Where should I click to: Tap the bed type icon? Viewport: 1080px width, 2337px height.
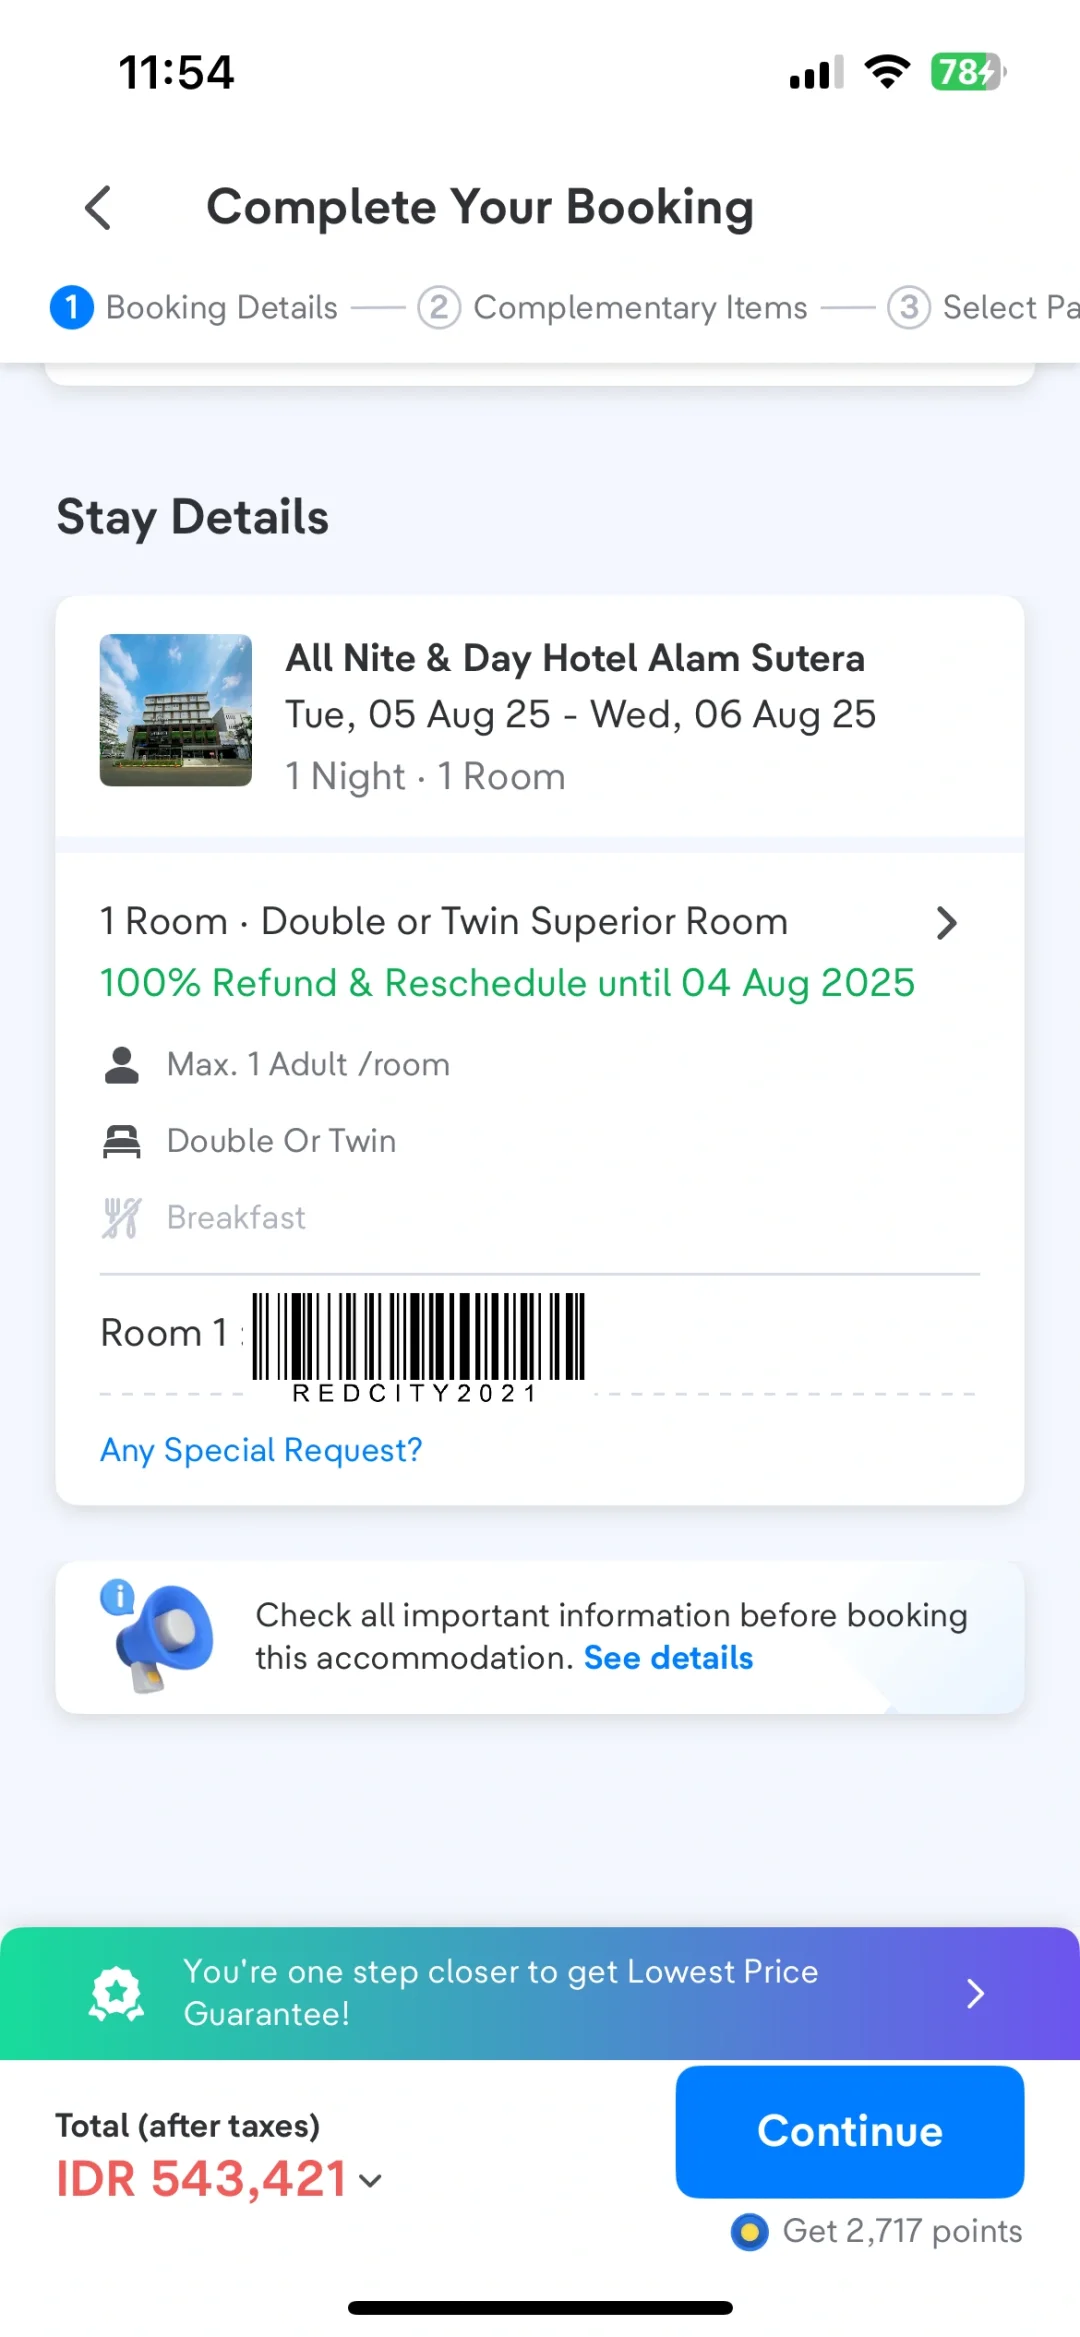point(122,1141)
